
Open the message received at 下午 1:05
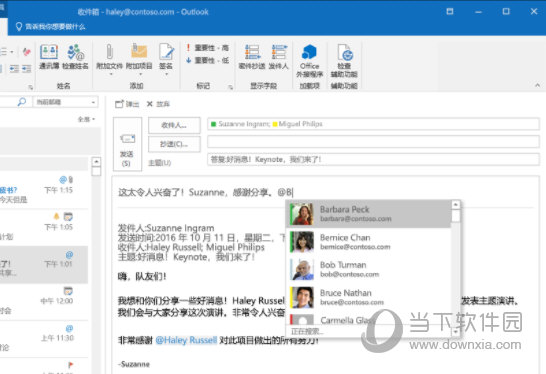pos(44,227)
